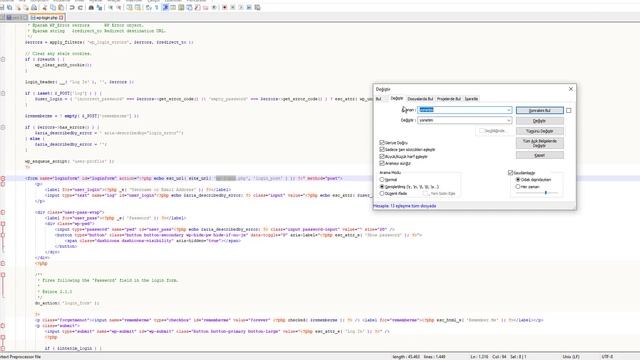Screen dimensions: 640x360
Task: Toggle synchronized horizontal scrolling icon
Action: (x=138, y=7)
